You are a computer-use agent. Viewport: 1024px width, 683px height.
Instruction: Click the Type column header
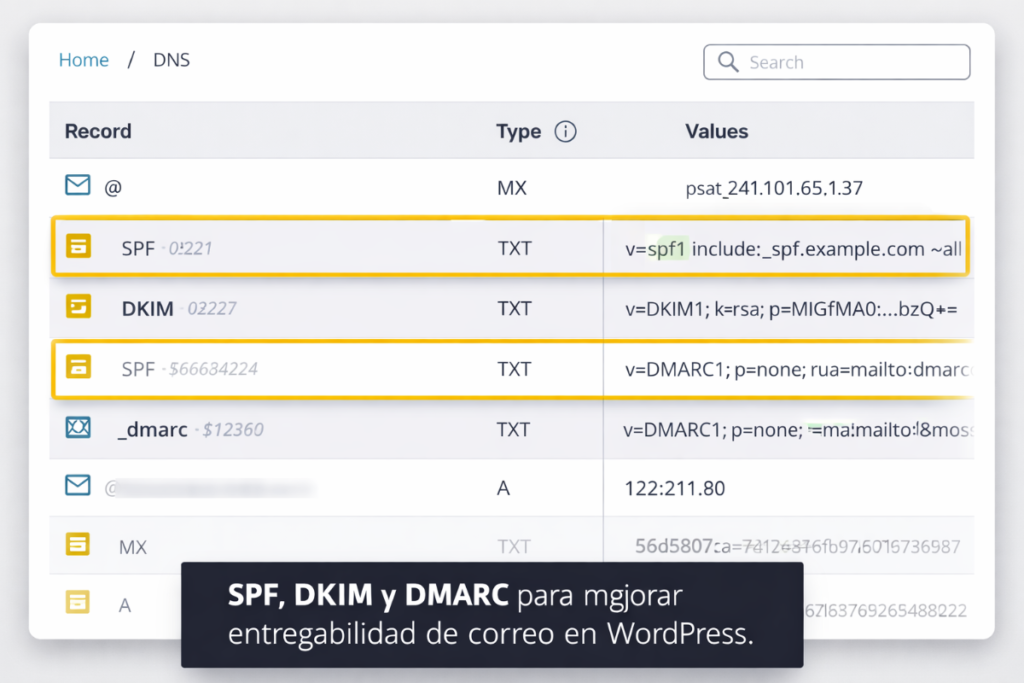tap(516, 131)
